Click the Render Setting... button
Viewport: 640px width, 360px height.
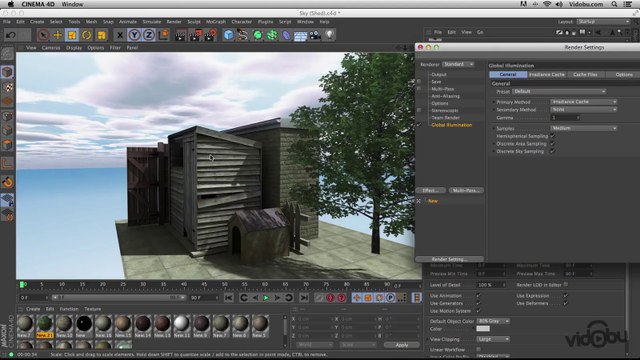coord(449,259)
